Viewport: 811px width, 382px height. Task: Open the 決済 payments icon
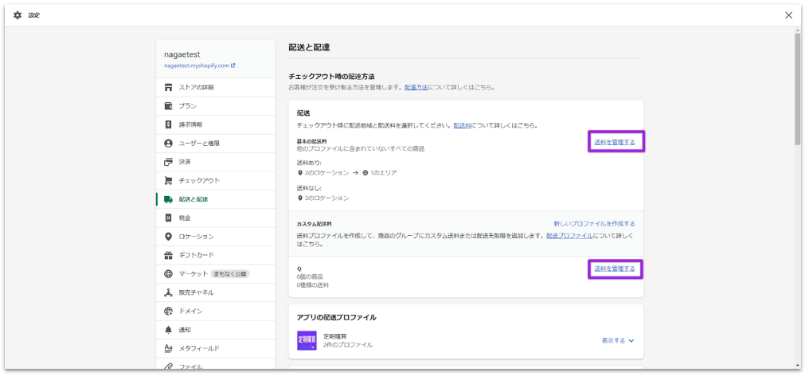pos(168,162)
